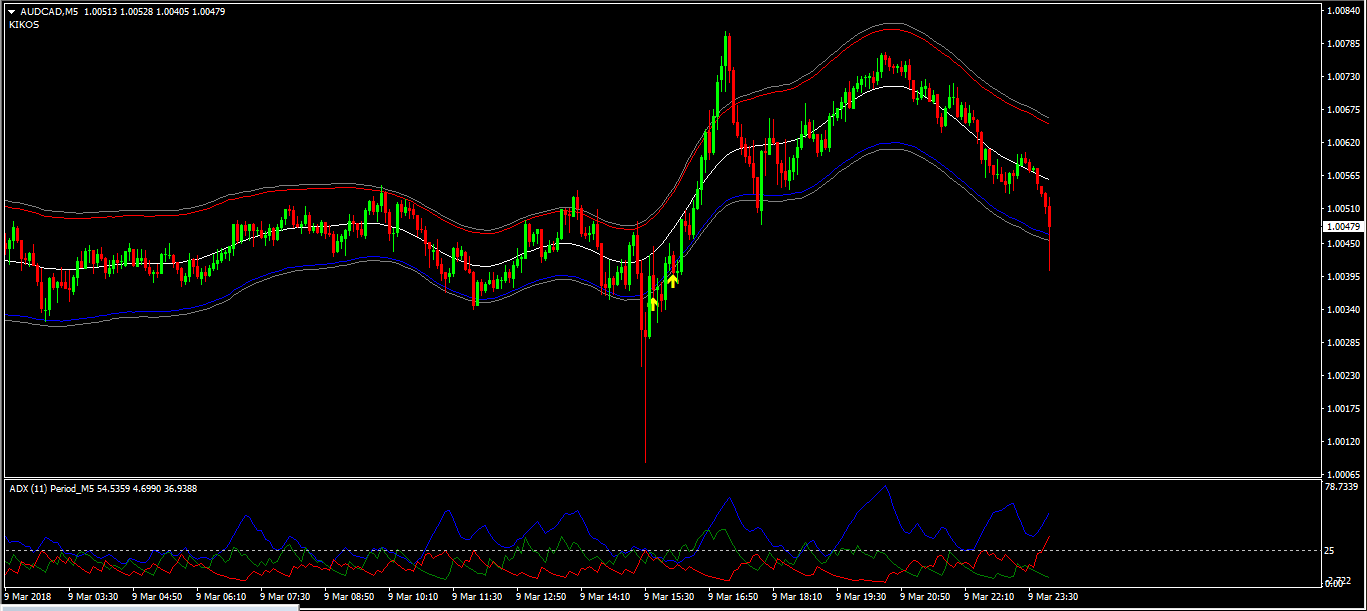Viewport: 1367px width, 611px height.
Task: Open the triangle menu beside AUDCAD,M5
Action: click(x=12, y=12)
